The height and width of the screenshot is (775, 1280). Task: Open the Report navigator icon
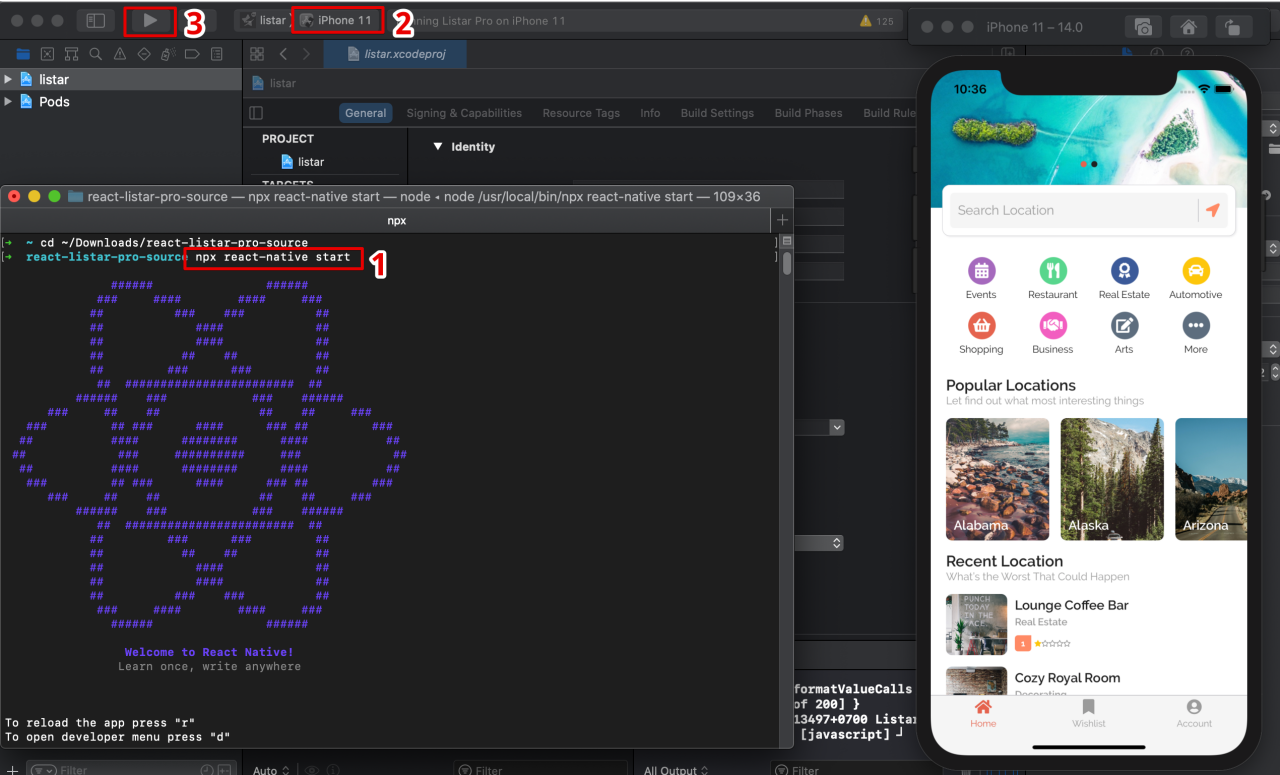(x=216, y=54)
